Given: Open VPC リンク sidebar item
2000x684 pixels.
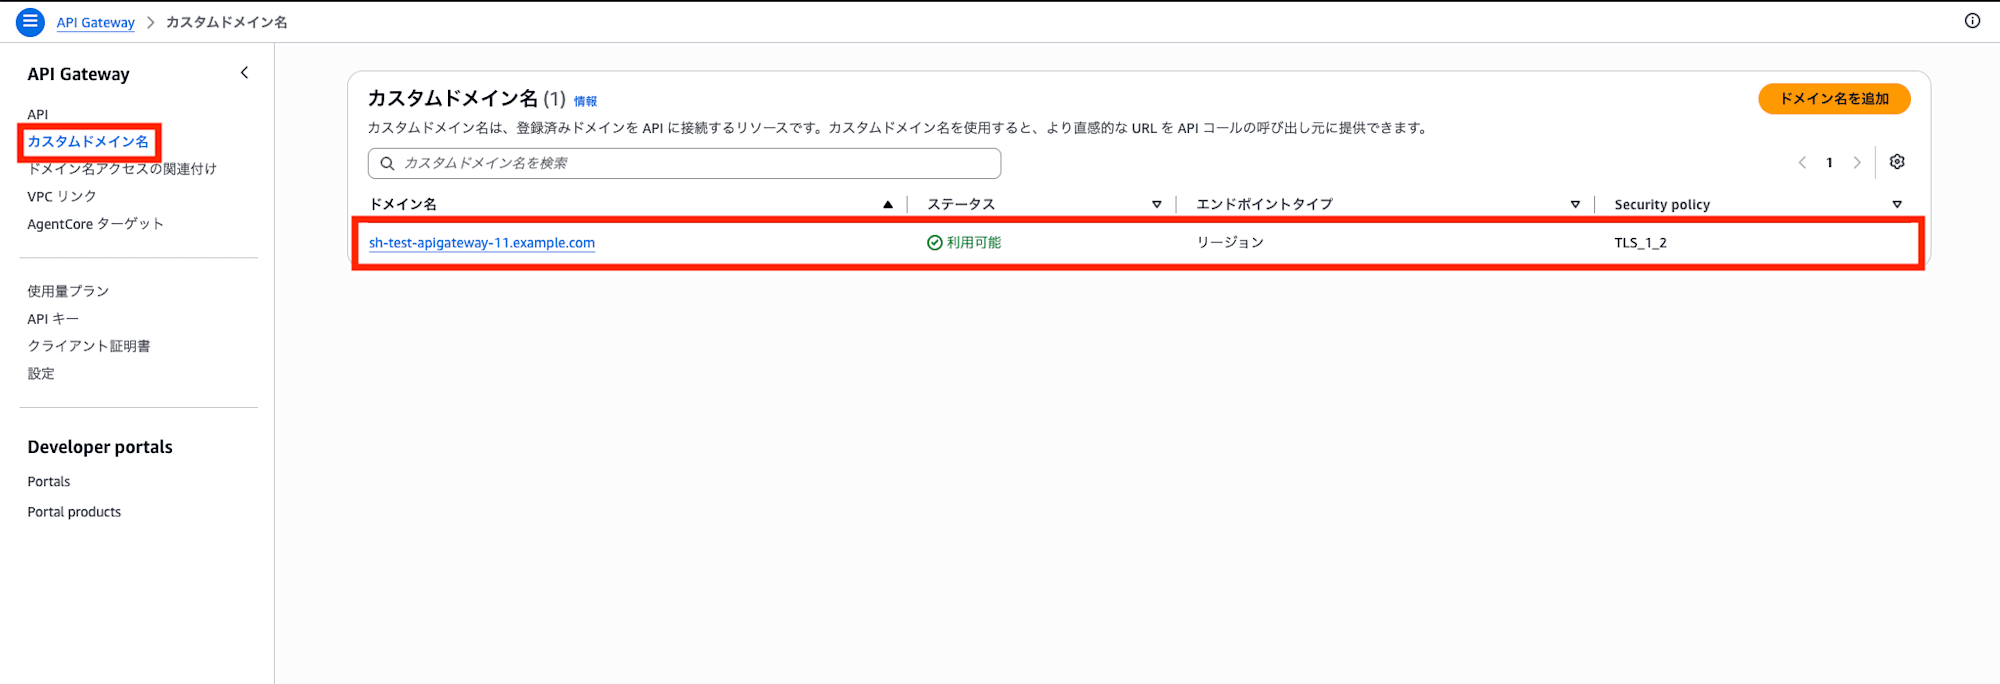Looking at the screenshot, I should tap(62, 196).
